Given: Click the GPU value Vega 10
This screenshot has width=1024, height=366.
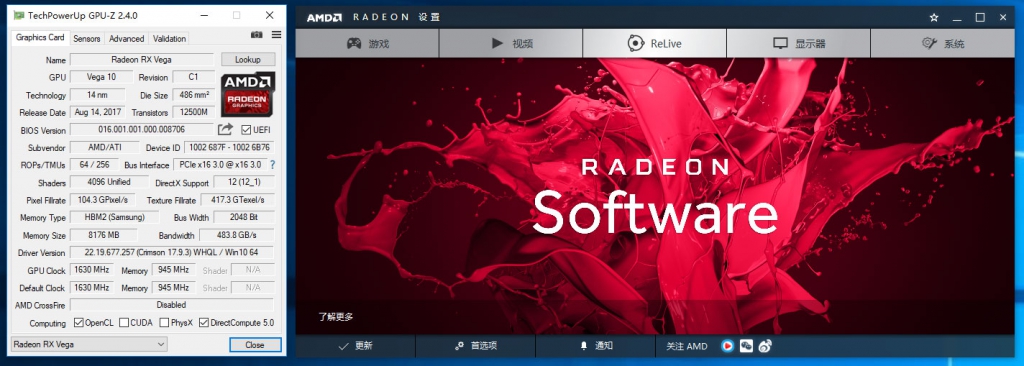Looking at the screenshot, I should coord(101,76).
